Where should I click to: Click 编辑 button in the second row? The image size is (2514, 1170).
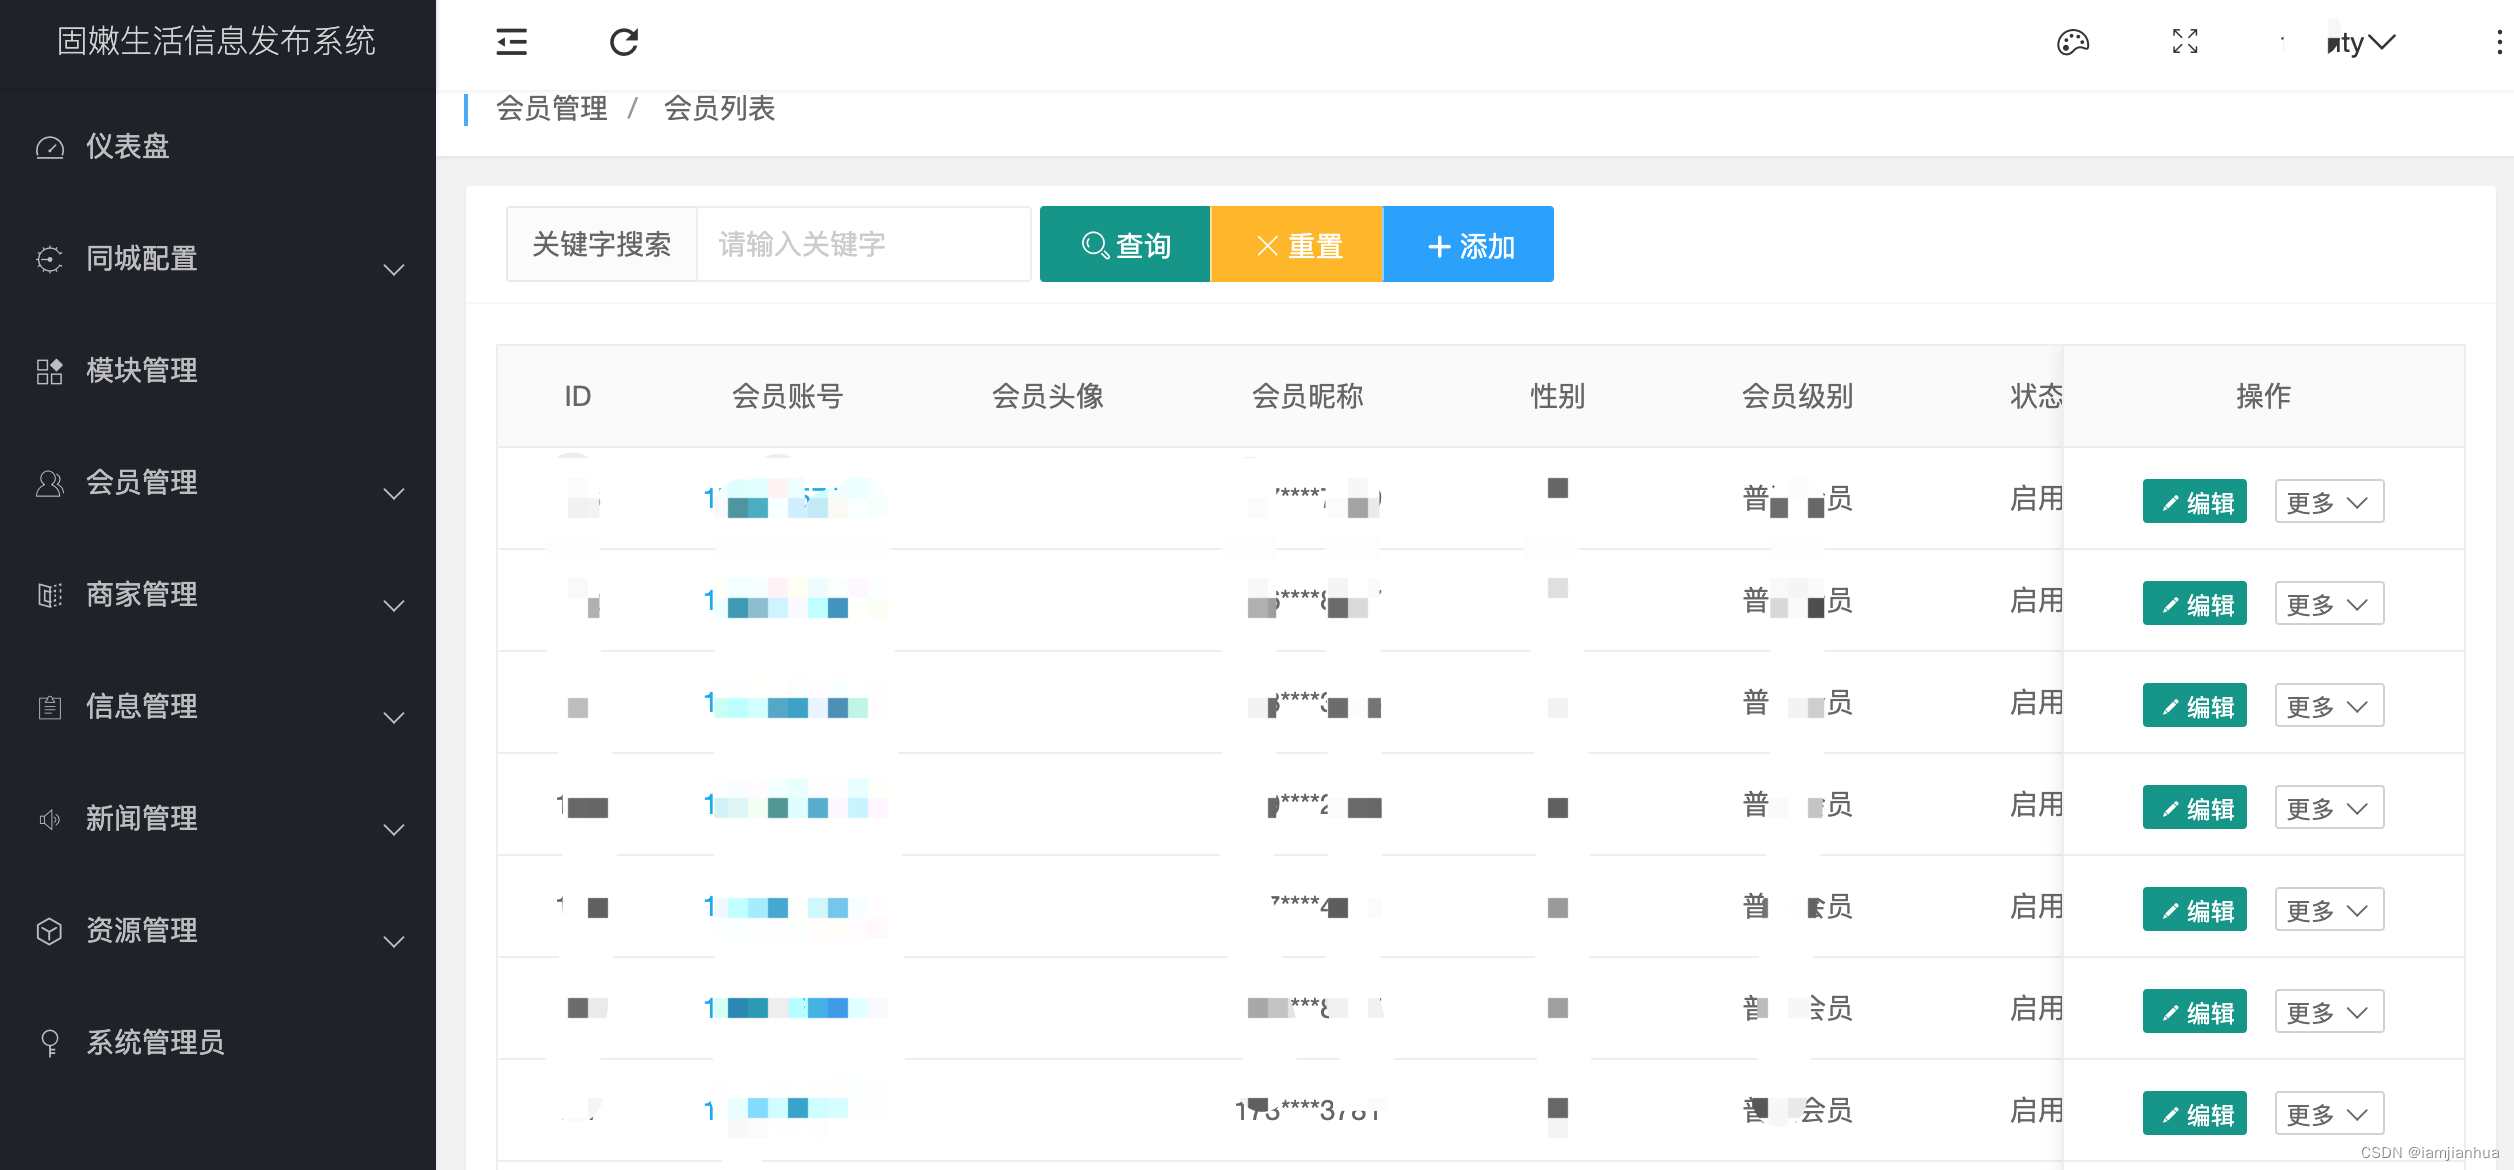point(2194,604)
